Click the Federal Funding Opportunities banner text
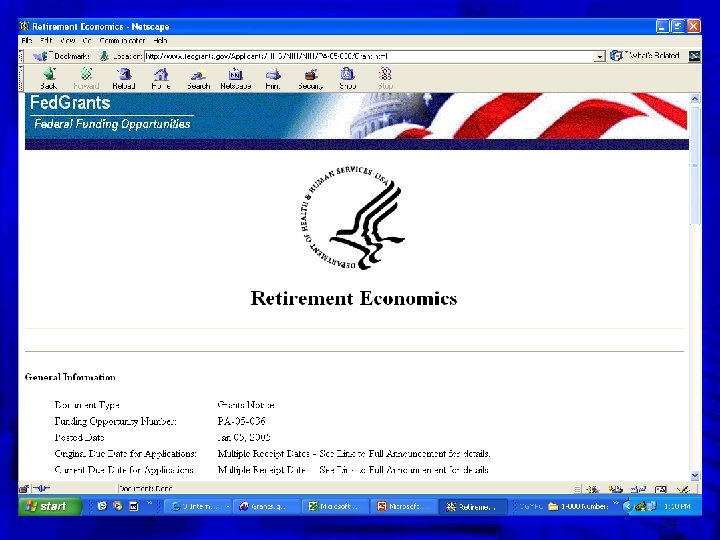This screenshot has width=720, height=540. click(112, 124)
